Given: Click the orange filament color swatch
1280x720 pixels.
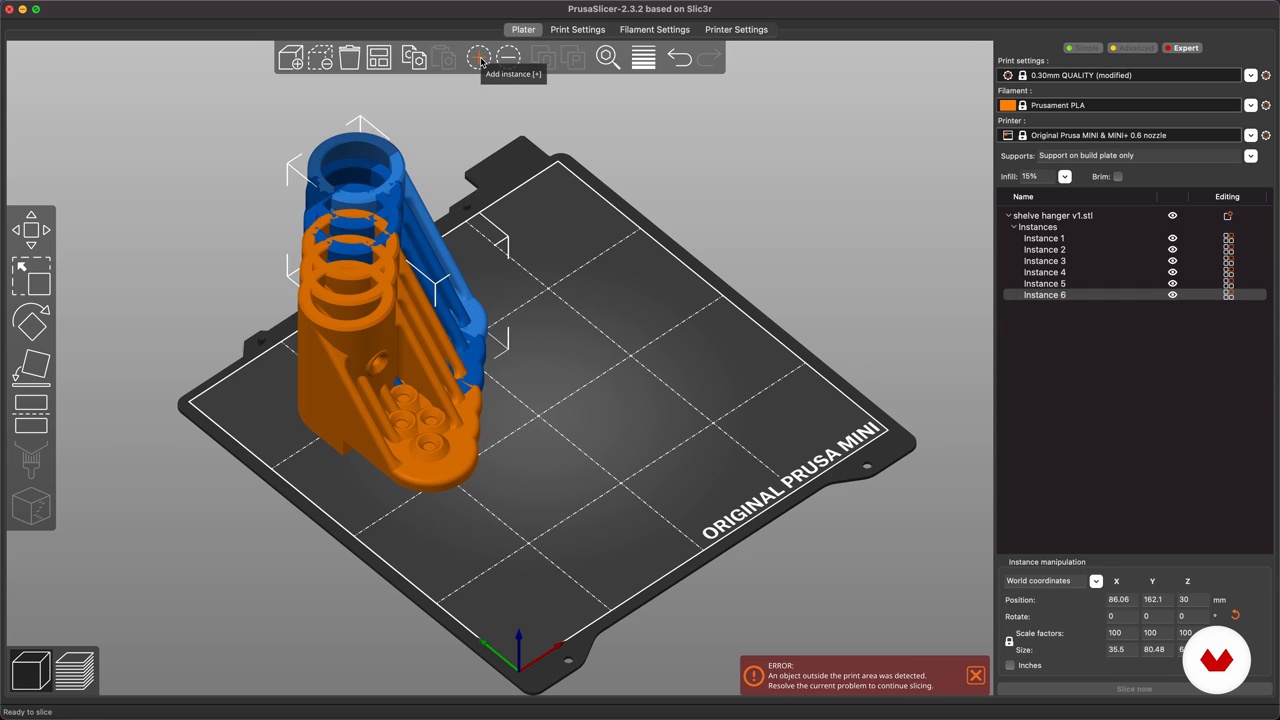Looking at the screenshot, I should pyautogui.click(x=1007, y=105).
